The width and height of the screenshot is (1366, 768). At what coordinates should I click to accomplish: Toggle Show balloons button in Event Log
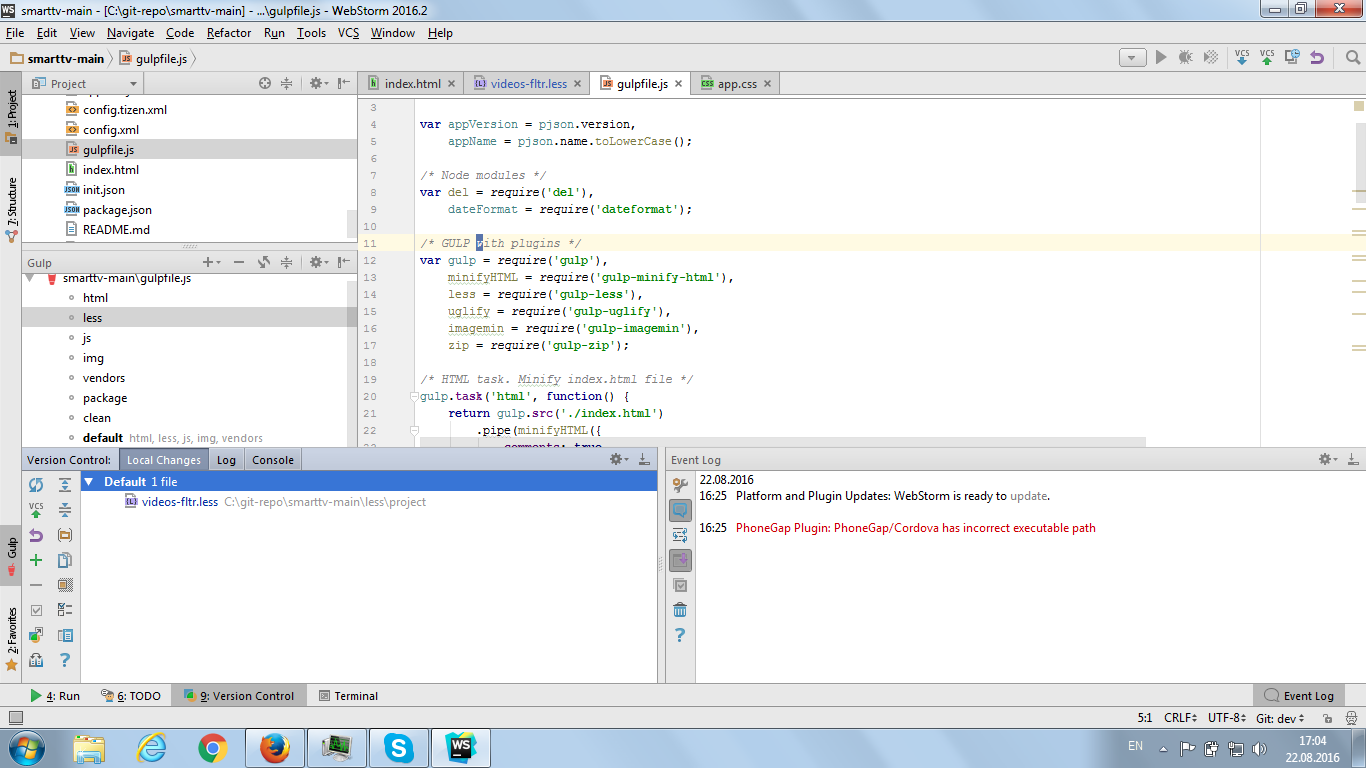pyautogui.click(x=680, y=510)
